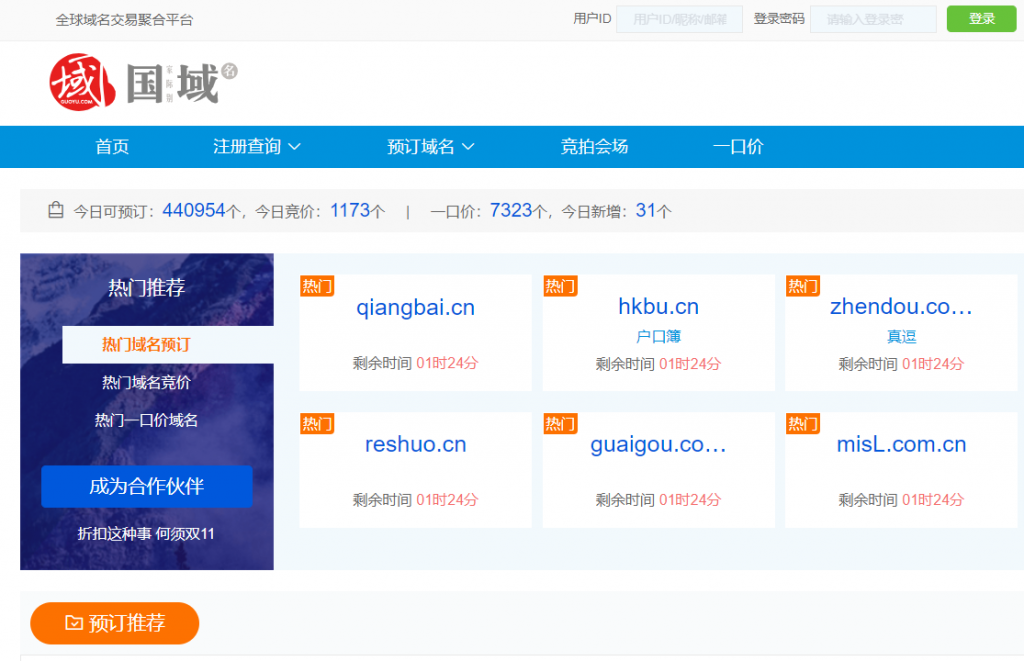Expand the 预订域名 dropdown arrow

(468, 147)
